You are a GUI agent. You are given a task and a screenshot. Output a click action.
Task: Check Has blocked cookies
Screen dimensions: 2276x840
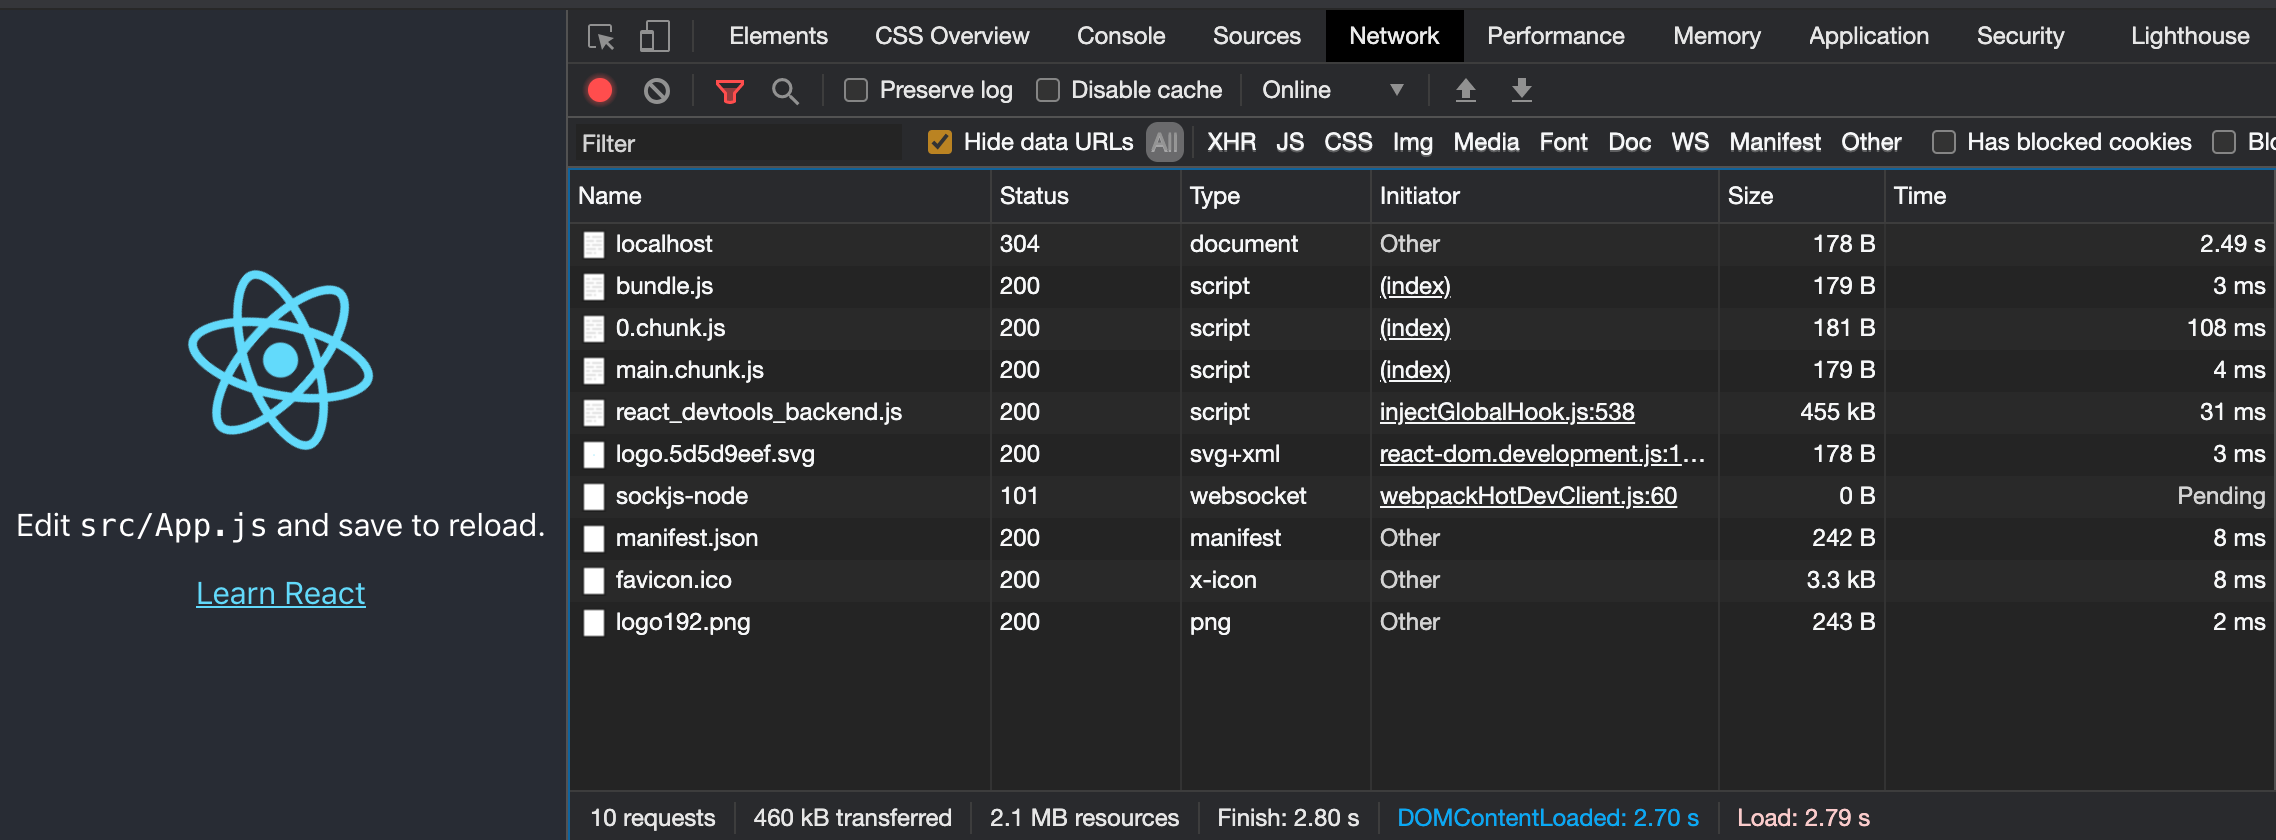pos(1944,142)
